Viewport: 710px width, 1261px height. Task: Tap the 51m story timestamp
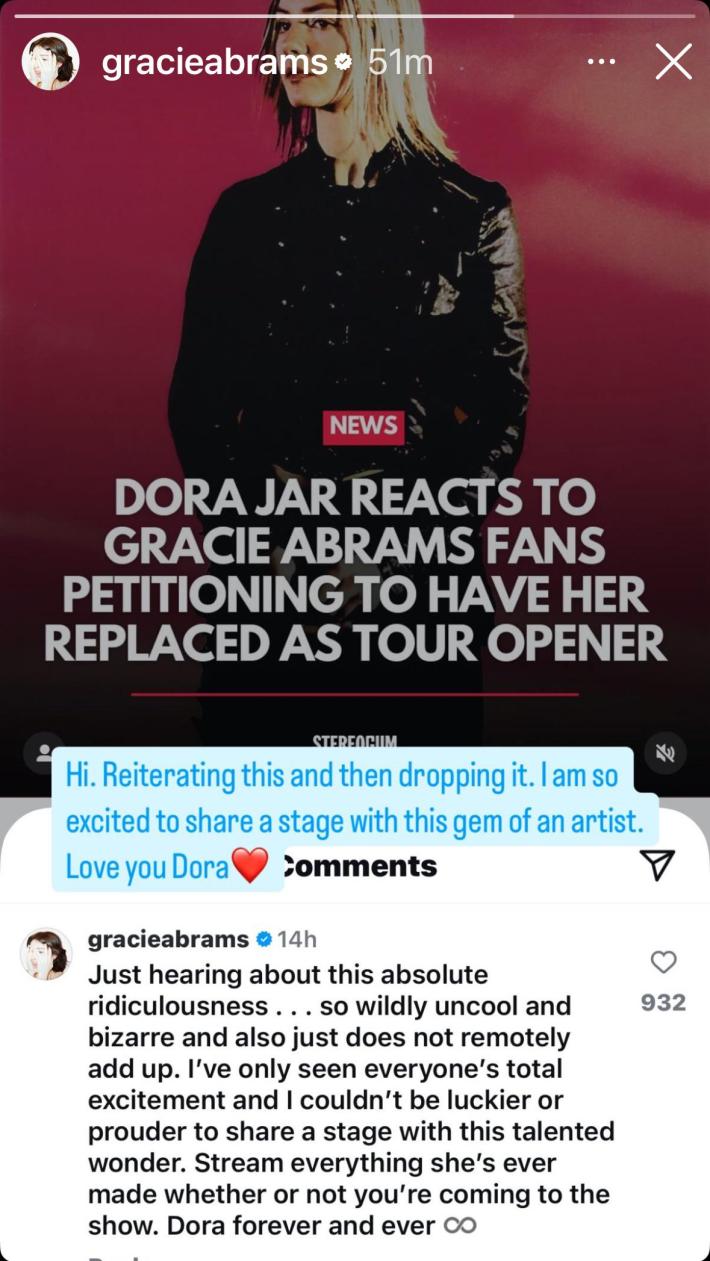click(x=400, y=62)
